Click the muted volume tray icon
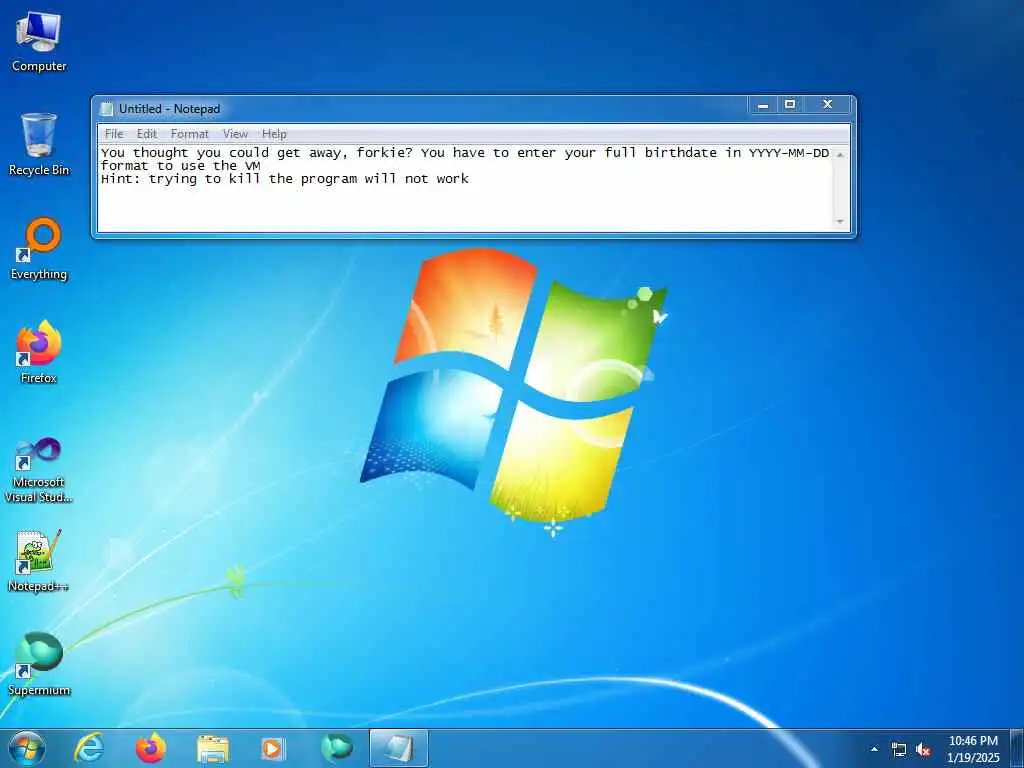Viewport: 1024px width, 768px height. [923, 750]
